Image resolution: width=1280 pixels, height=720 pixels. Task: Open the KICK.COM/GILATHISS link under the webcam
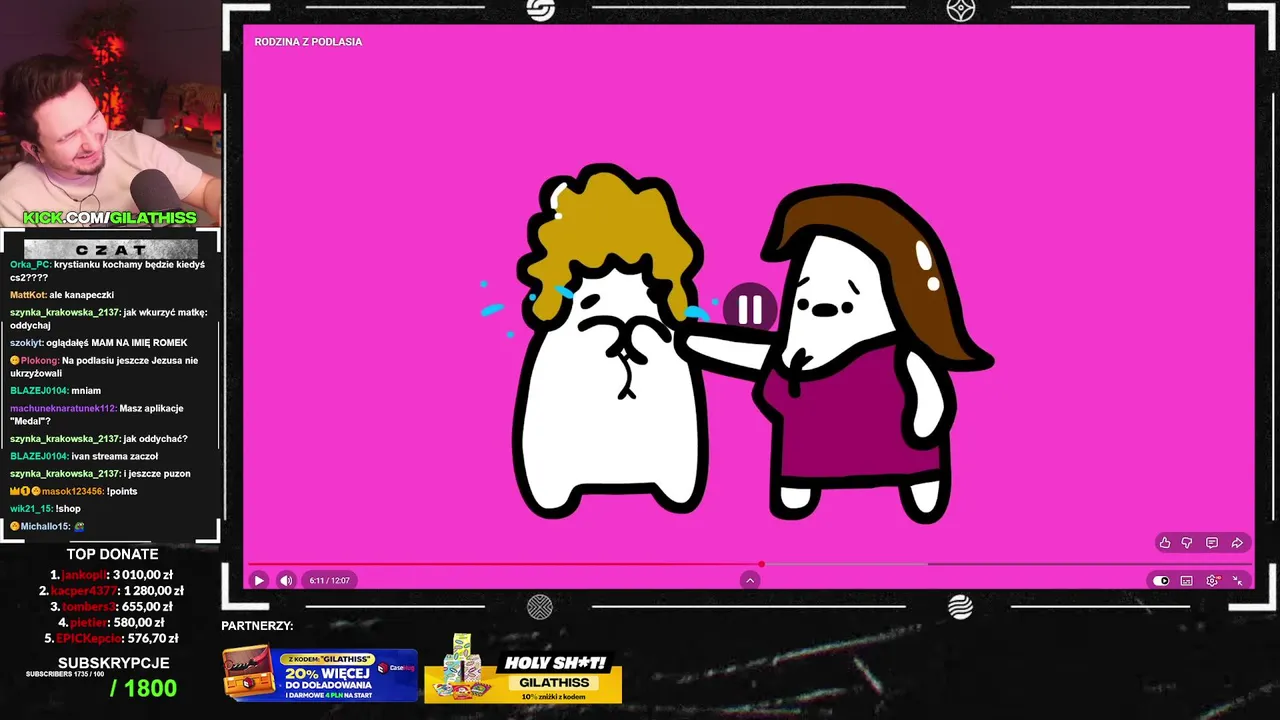click(110, 217)
